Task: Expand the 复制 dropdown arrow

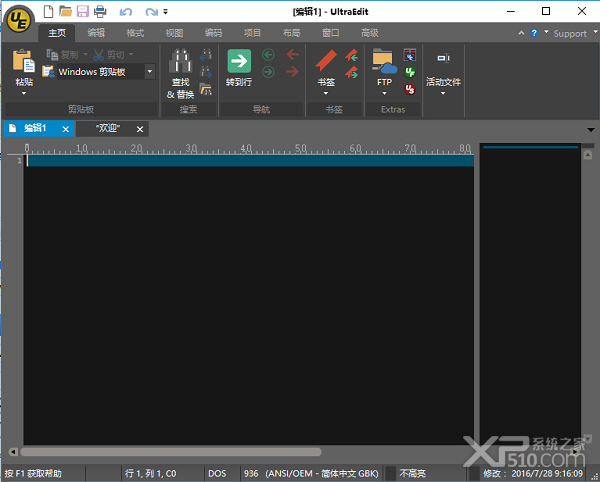Action: 85,54
